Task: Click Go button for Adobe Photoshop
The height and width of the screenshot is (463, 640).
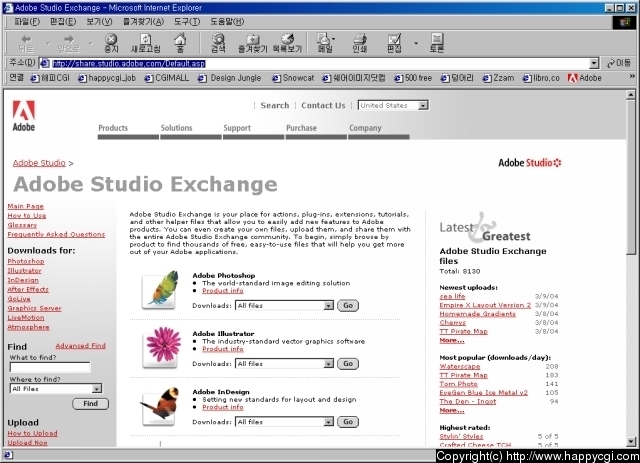Action: click(348, 305)
